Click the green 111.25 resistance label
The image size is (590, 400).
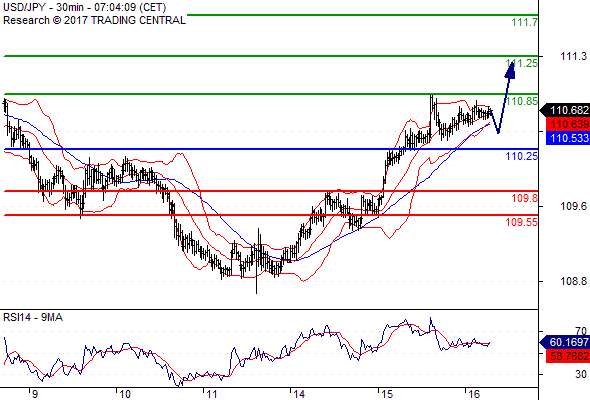click(x=522, y=63)
